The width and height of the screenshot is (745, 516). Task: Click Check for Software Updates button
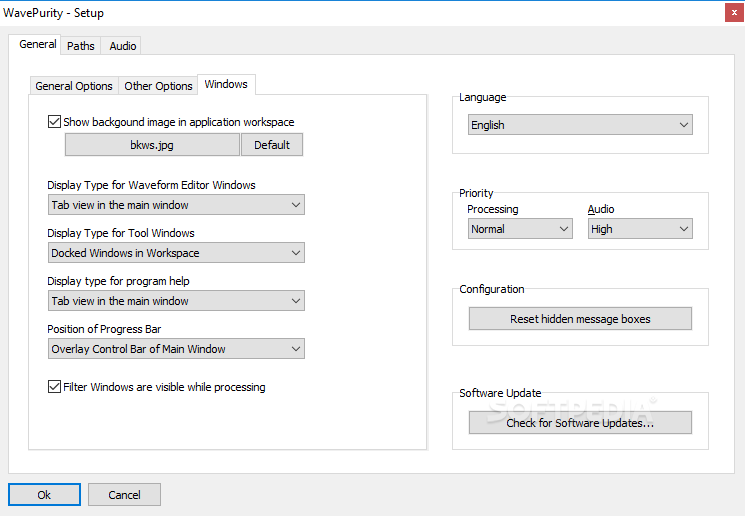tap(580, 423)
